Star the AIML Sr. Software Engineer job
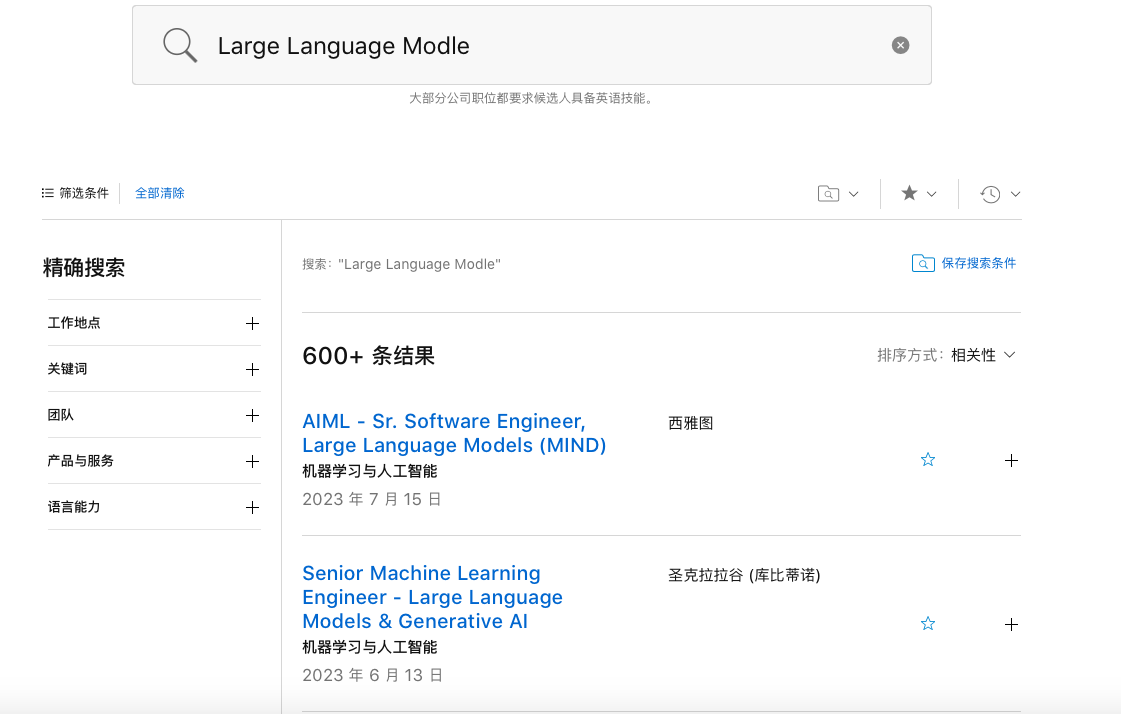1121x714 pixels. click(928, 459)
